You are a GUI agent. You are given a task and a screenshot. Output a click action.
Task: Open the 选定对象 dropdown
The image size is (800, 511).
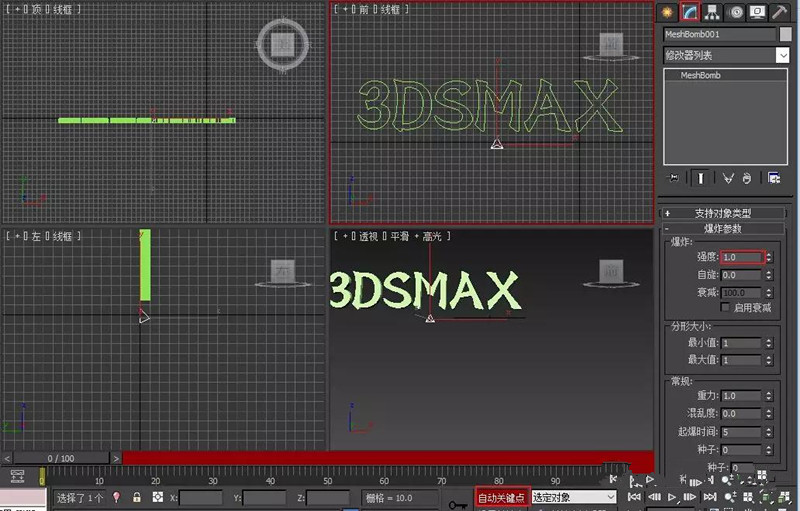point(573,497)
